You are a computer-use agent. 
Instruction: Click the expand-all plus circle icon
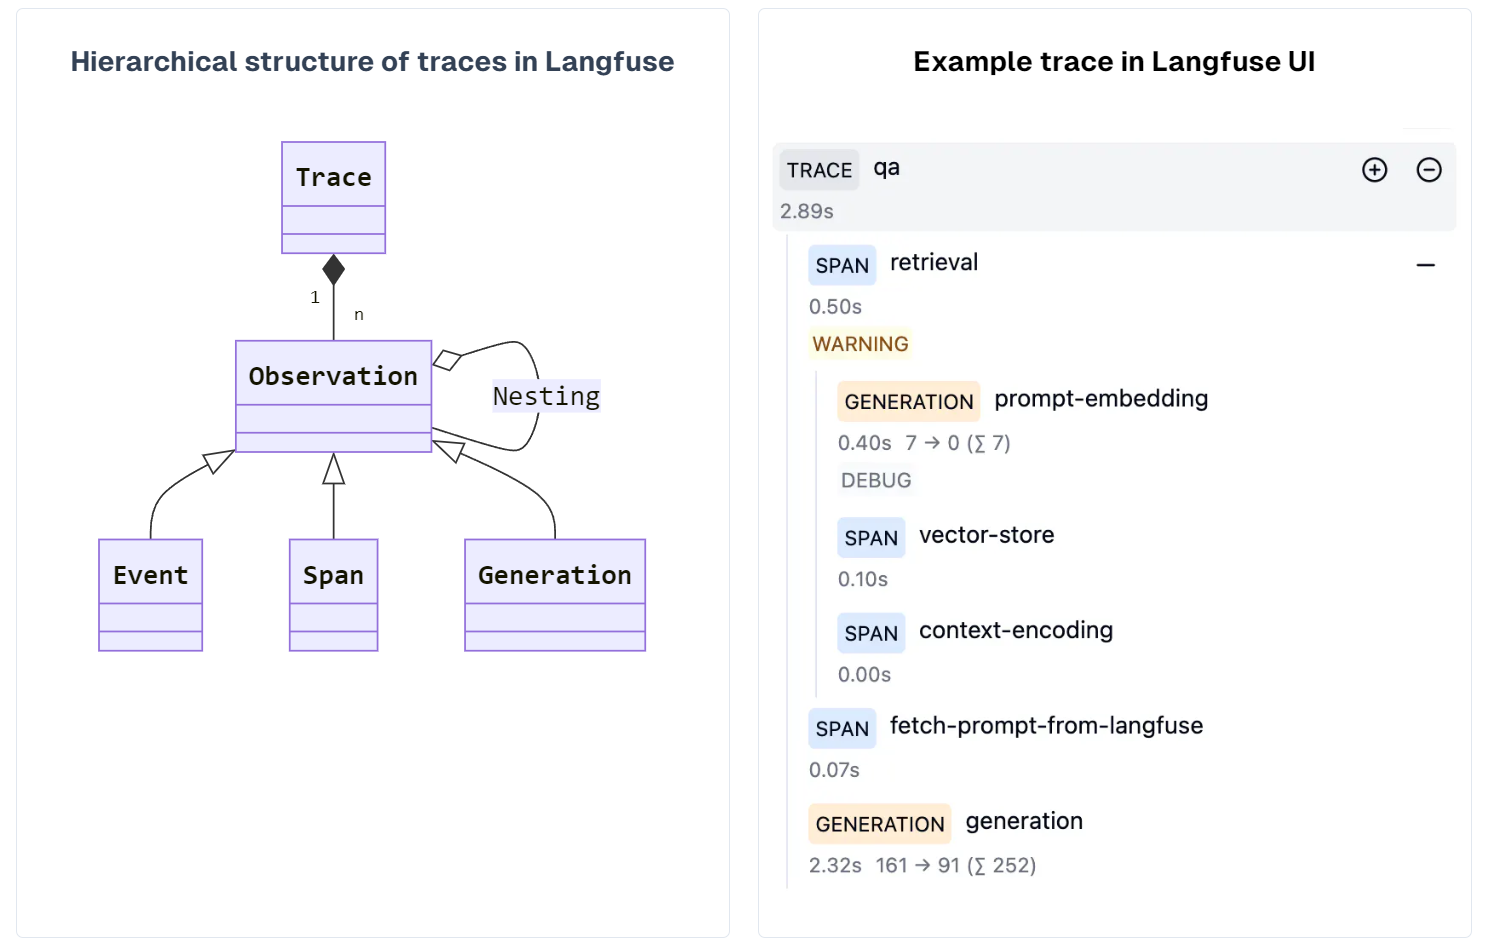coord(1375,170)
